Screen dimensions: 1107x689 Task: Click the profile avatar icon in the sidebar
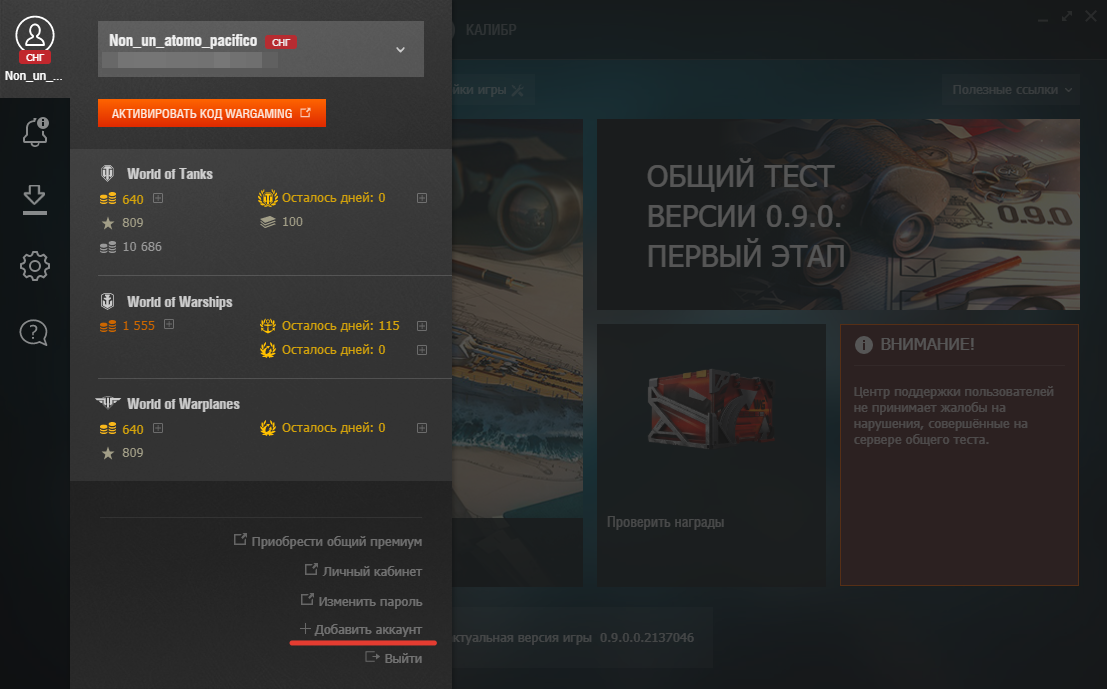(35, 34)
